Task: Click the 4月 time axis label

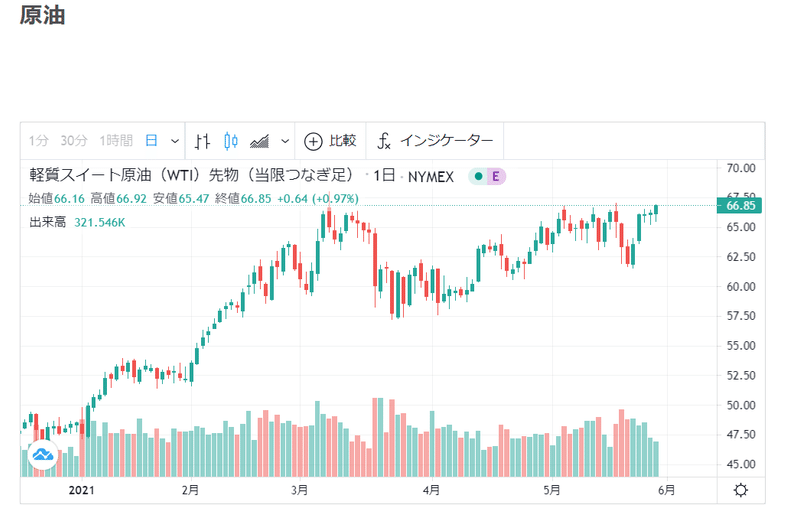Action: (x=432, y=490)
